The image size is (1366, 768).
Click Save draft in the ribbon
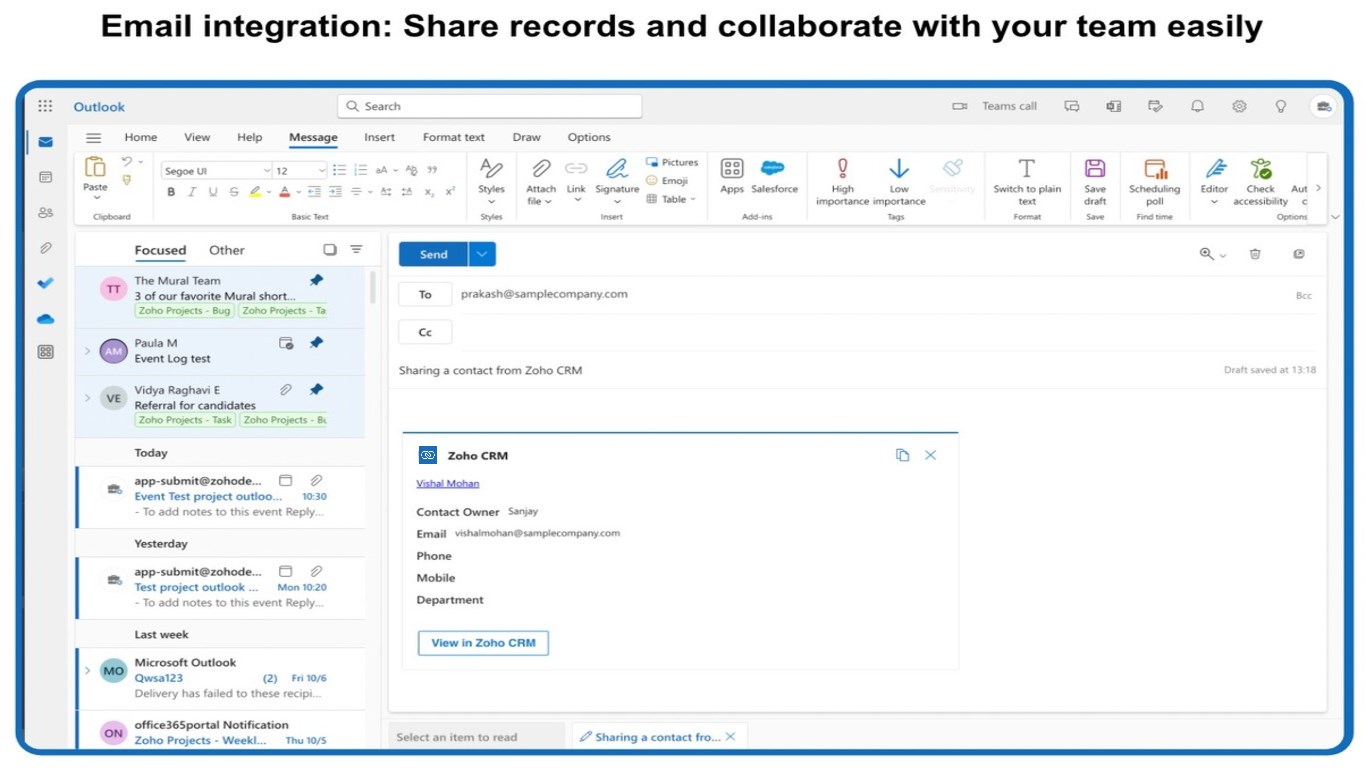[x=1095, y=182]
